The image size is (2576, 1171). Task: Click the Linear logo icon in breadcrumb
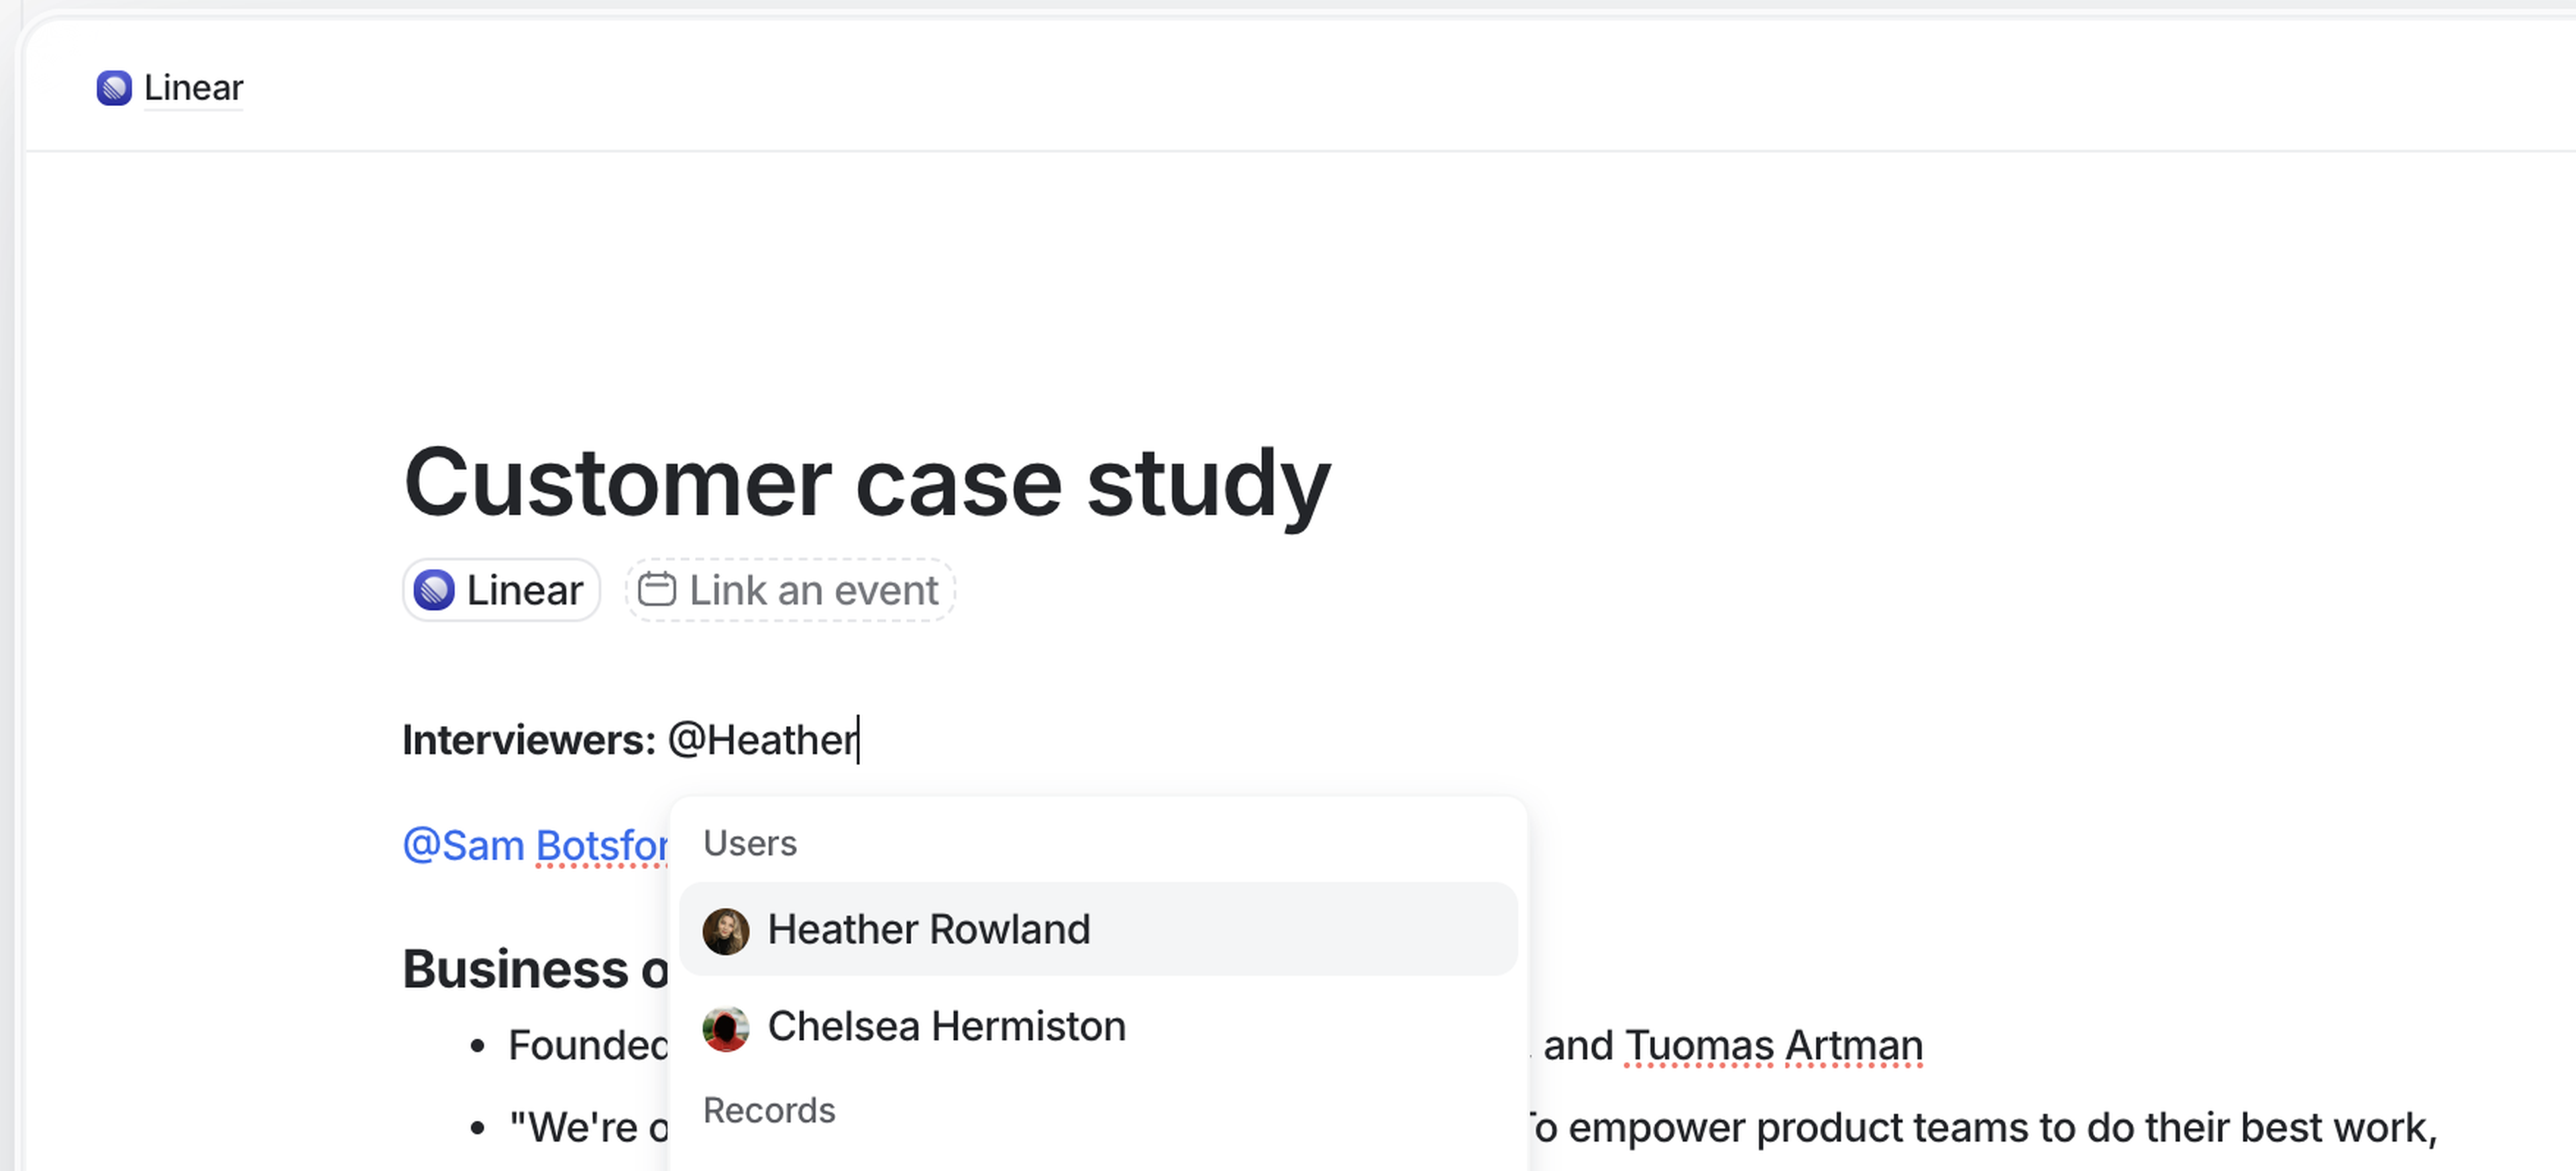point(114,88)
